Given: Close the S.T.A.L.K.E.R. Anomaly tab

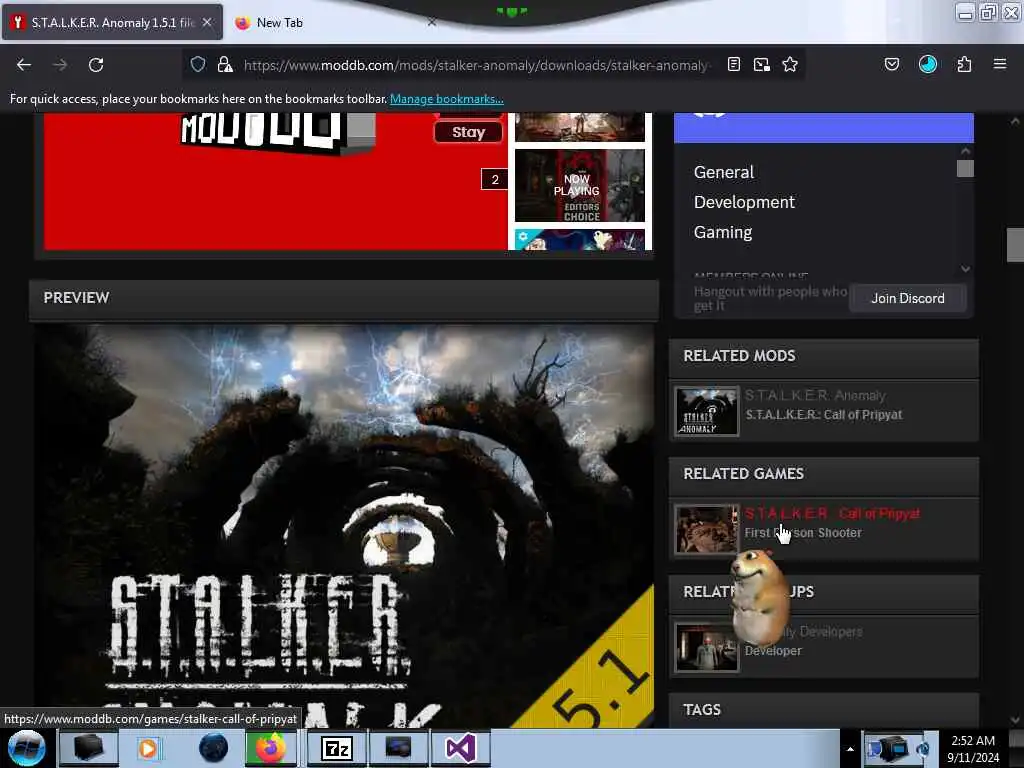Looking at the screenshot, I should click(207, 22).
